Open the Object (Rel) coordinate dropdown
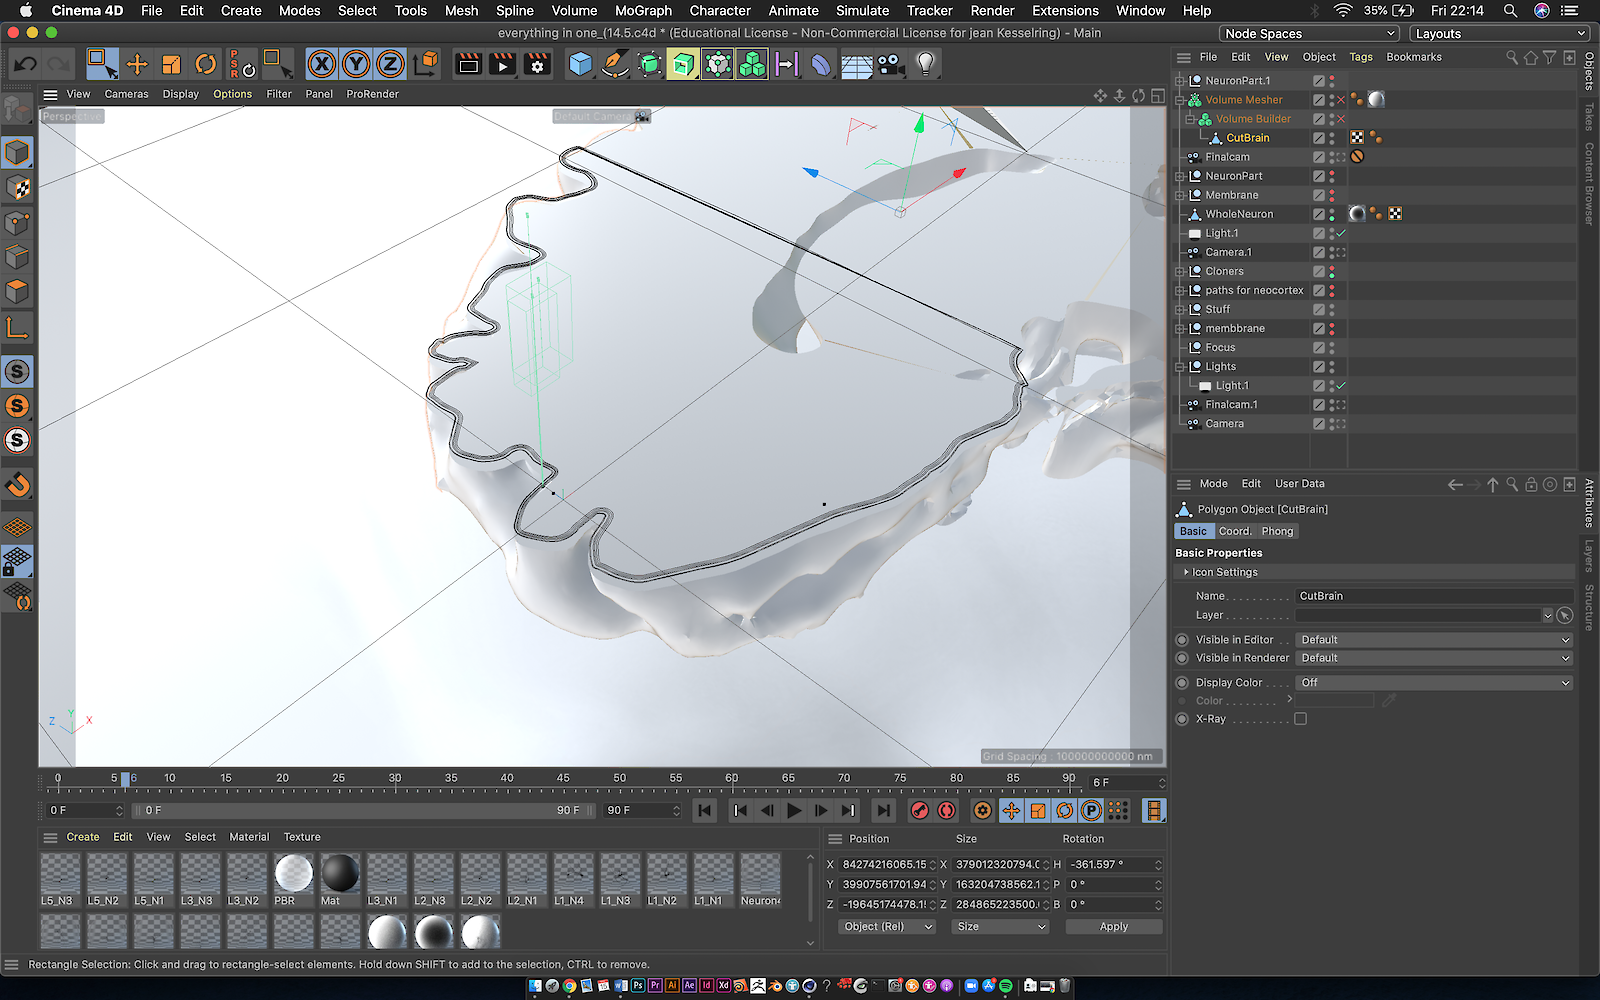The width and height of the screenshot is (1600, 1000). tap(887, 927)
